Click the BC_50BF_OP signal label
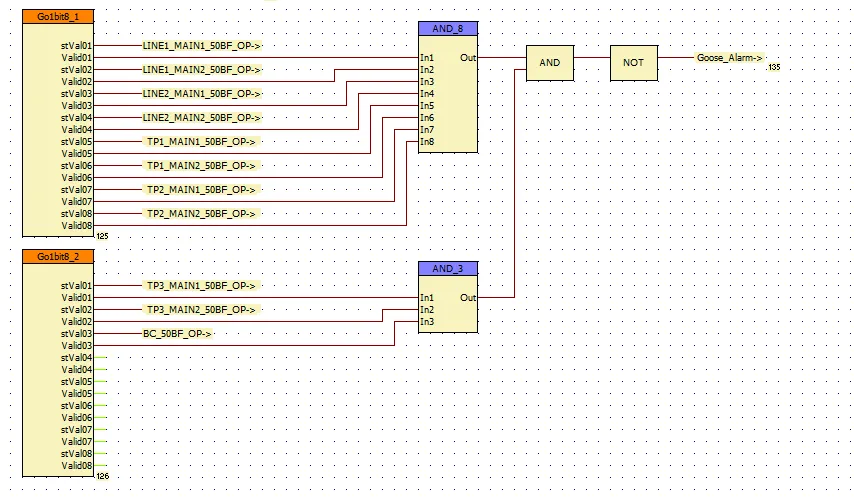 pyautogui.click(x=177, y=333)
